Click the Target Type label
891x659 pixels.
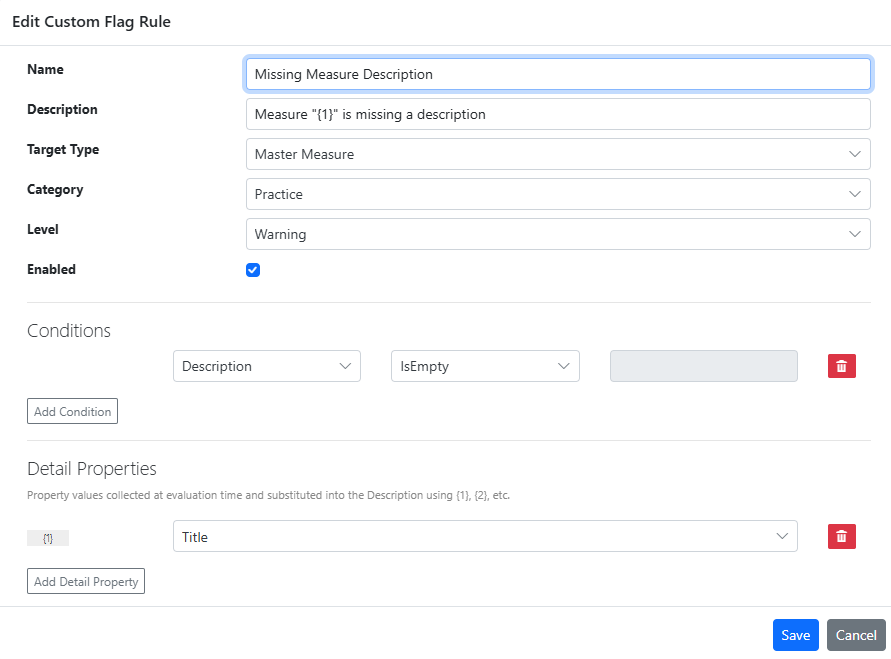coord(63,149)
